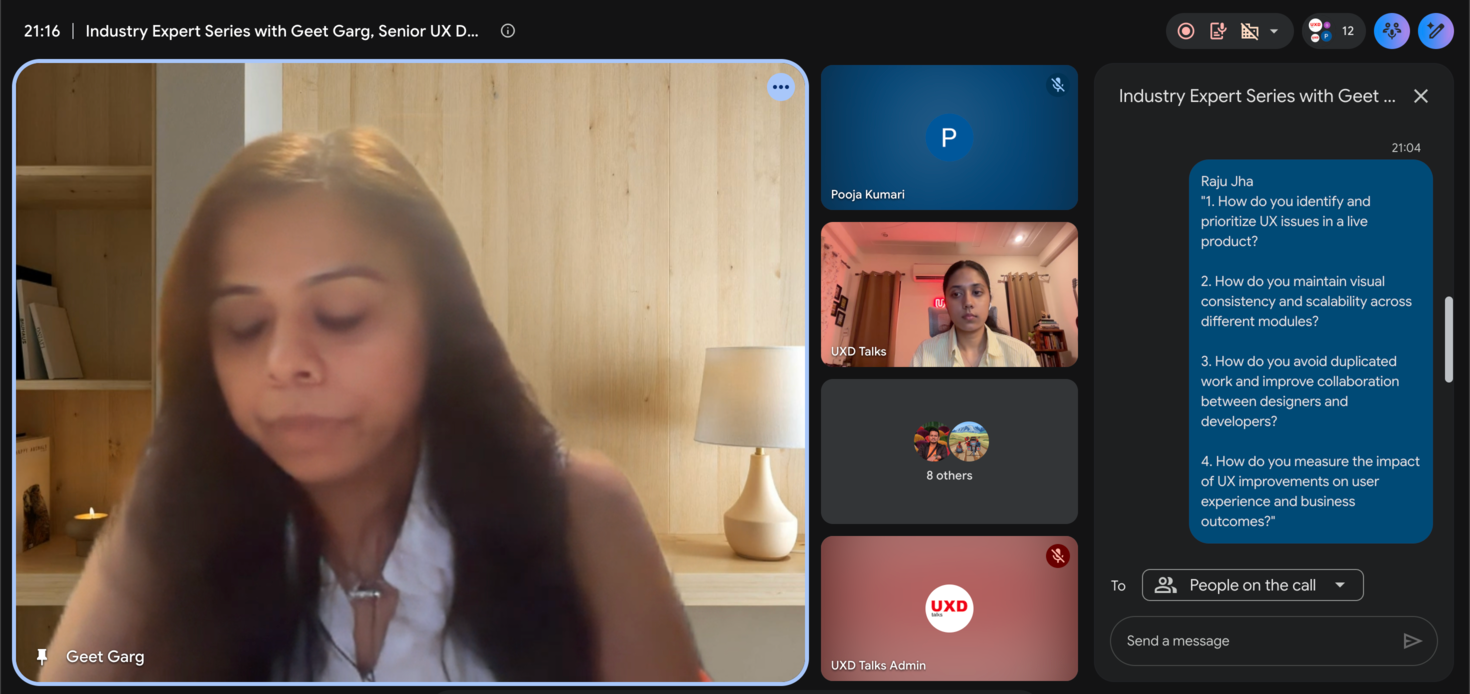This screenshot has width=1470, height=694.
Task: Click the recording indicator icon
Action: tap(1186, 31)
